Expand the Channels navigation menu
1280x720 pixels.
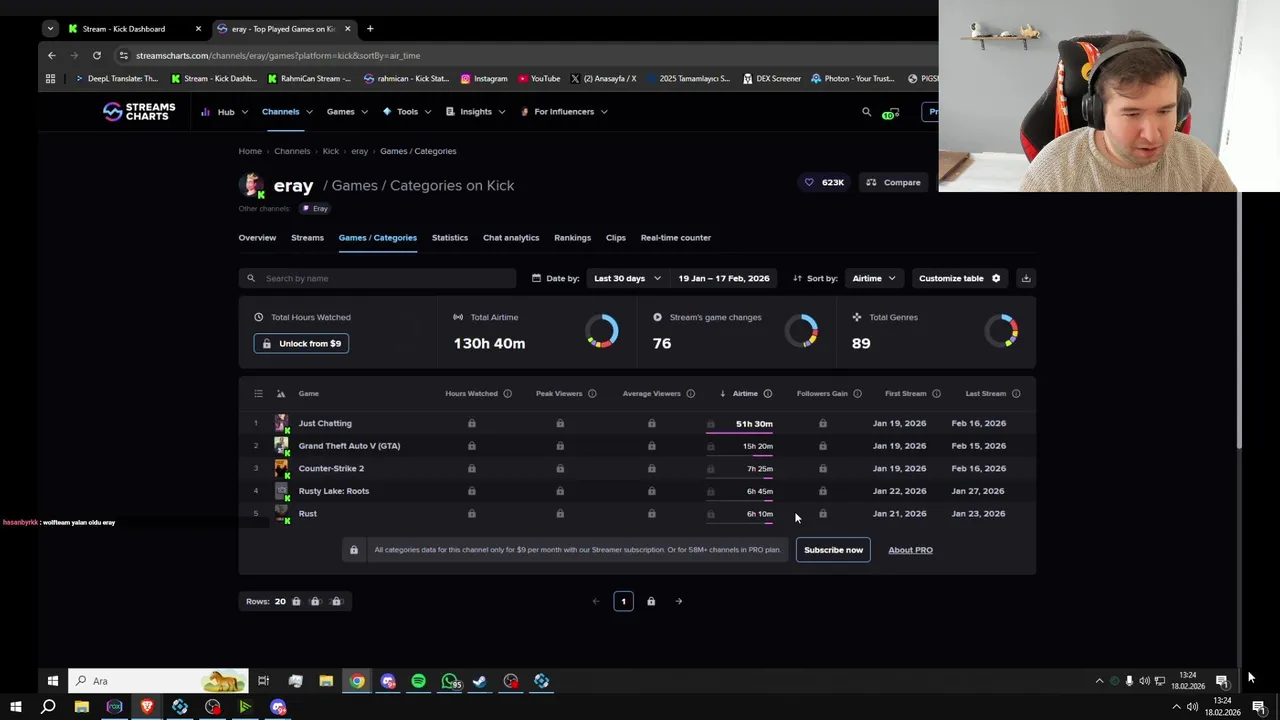[286, 111]
